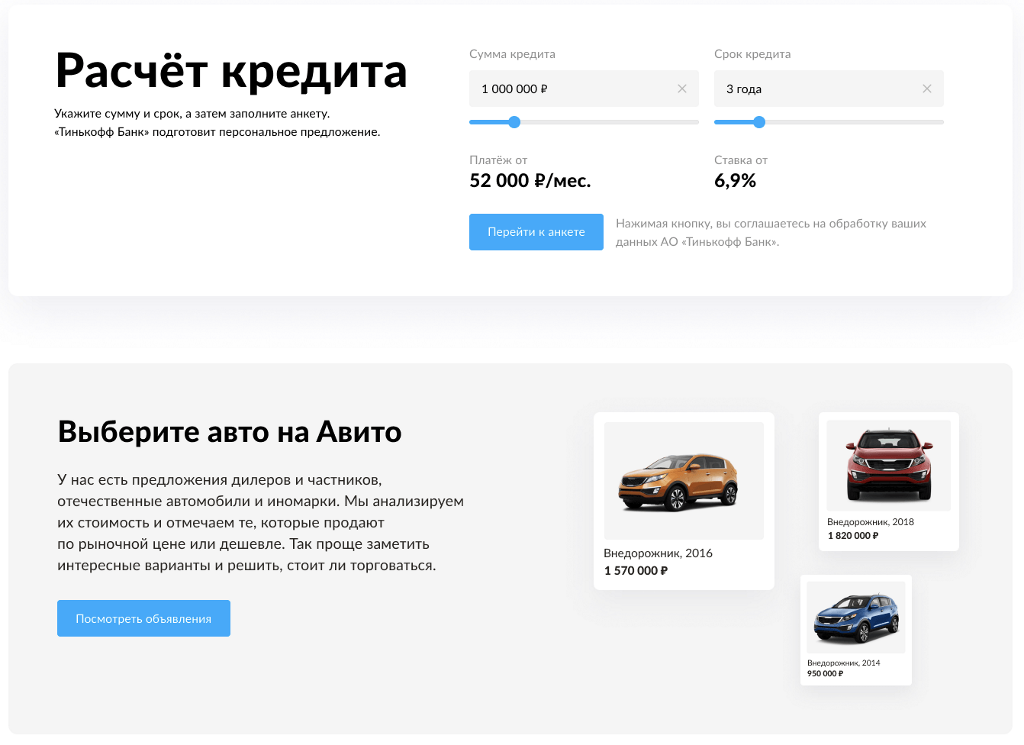The height and width of the screenshot is (745, 1024).
Task: Click the 1 570 000 ₽ price label
Action: (x=636, y=571)
